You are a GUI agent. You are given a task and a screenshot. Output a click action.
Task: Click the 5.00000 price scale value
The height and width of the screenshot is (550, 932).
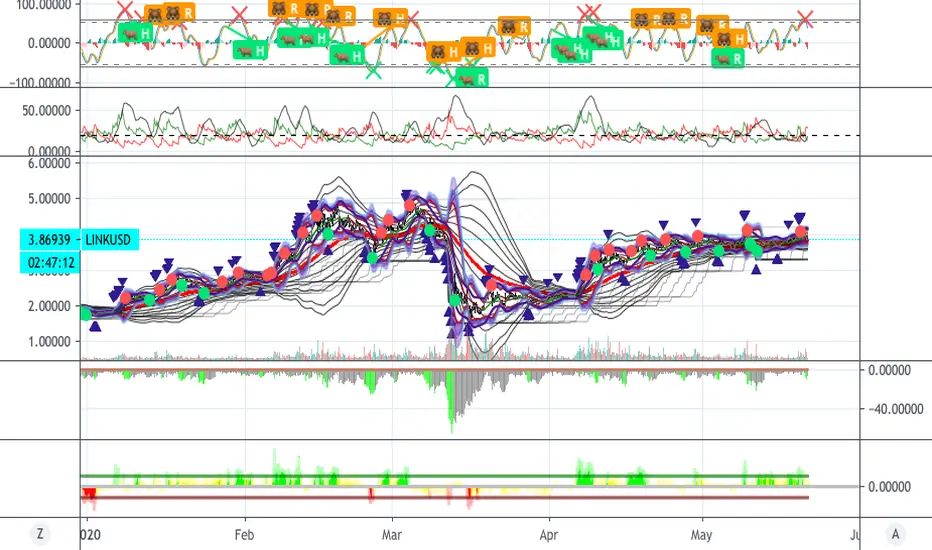(49, 199)
